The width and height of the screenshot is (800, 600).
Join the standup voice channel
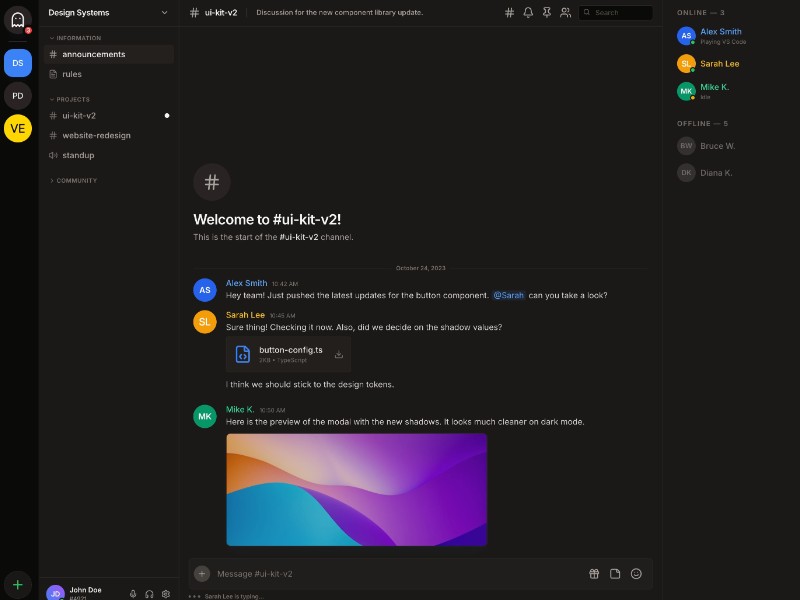point(109,155)
